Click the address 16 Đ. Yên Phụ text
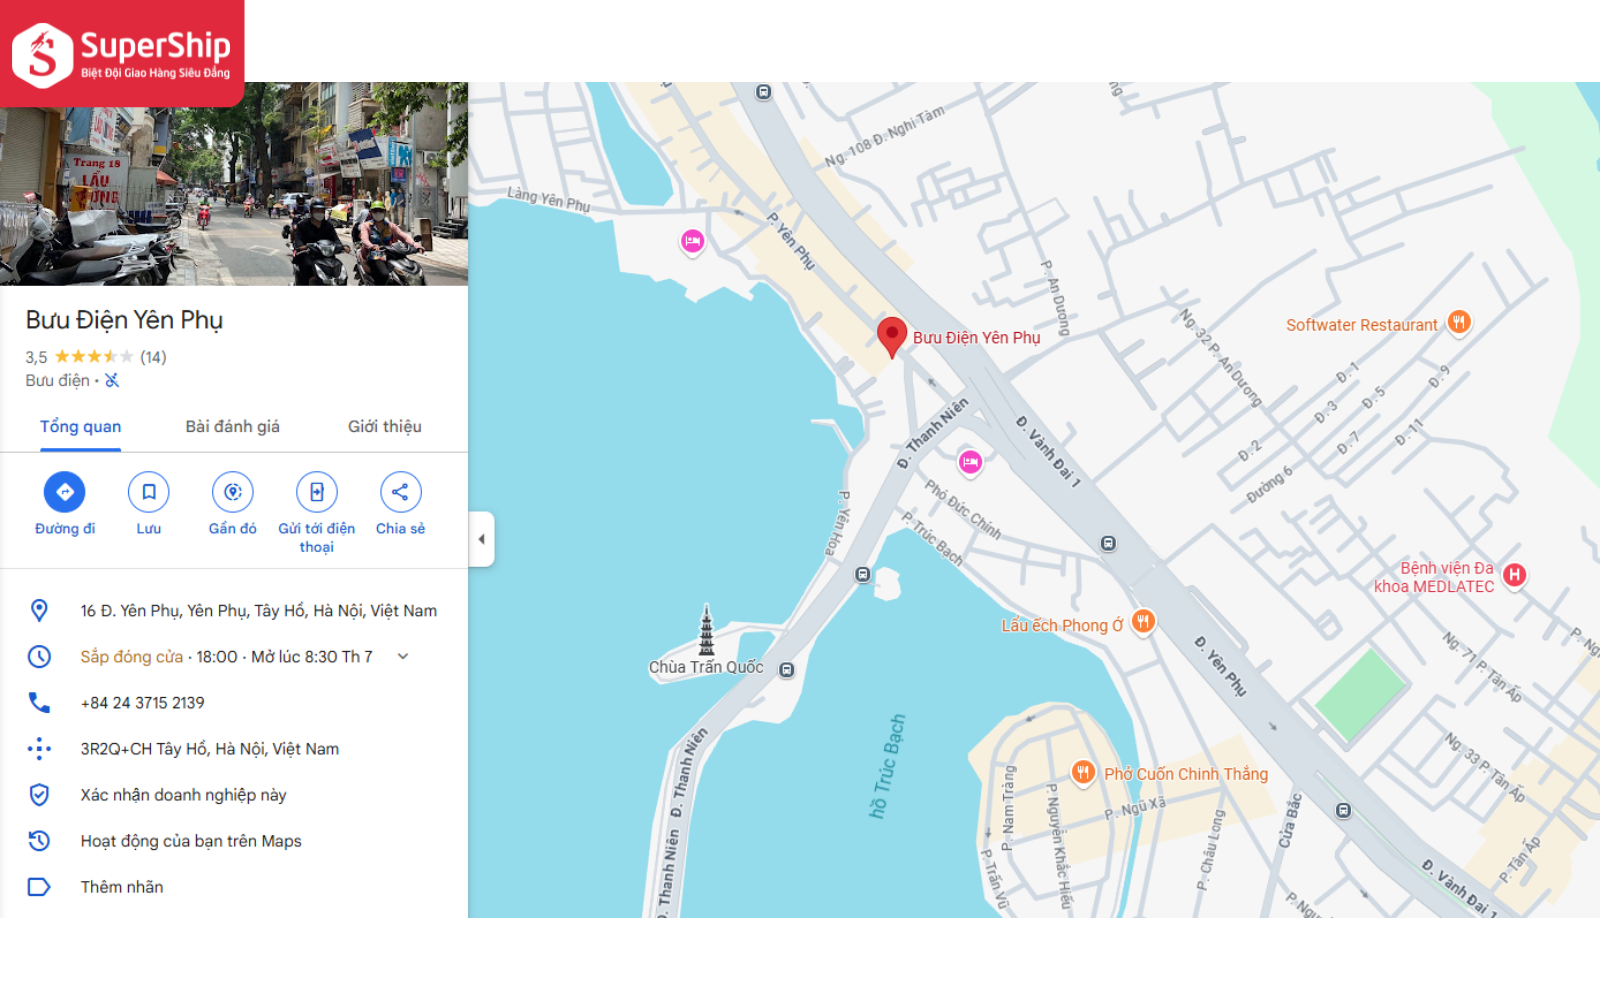 [259, 610]
